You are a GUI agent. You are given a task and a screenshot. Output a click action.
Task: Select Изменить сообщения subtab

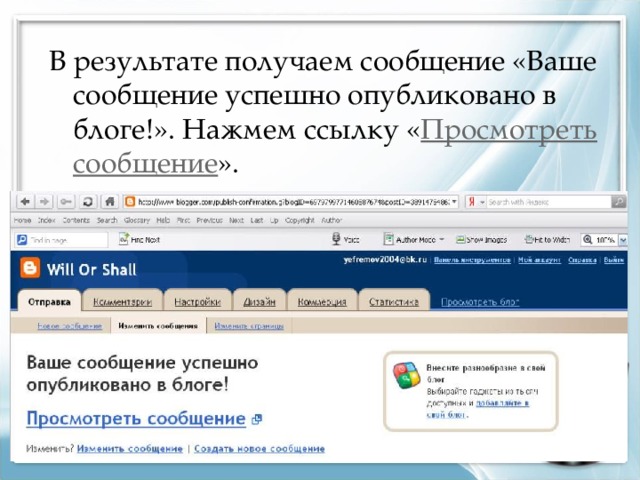[x=158, y=326]
